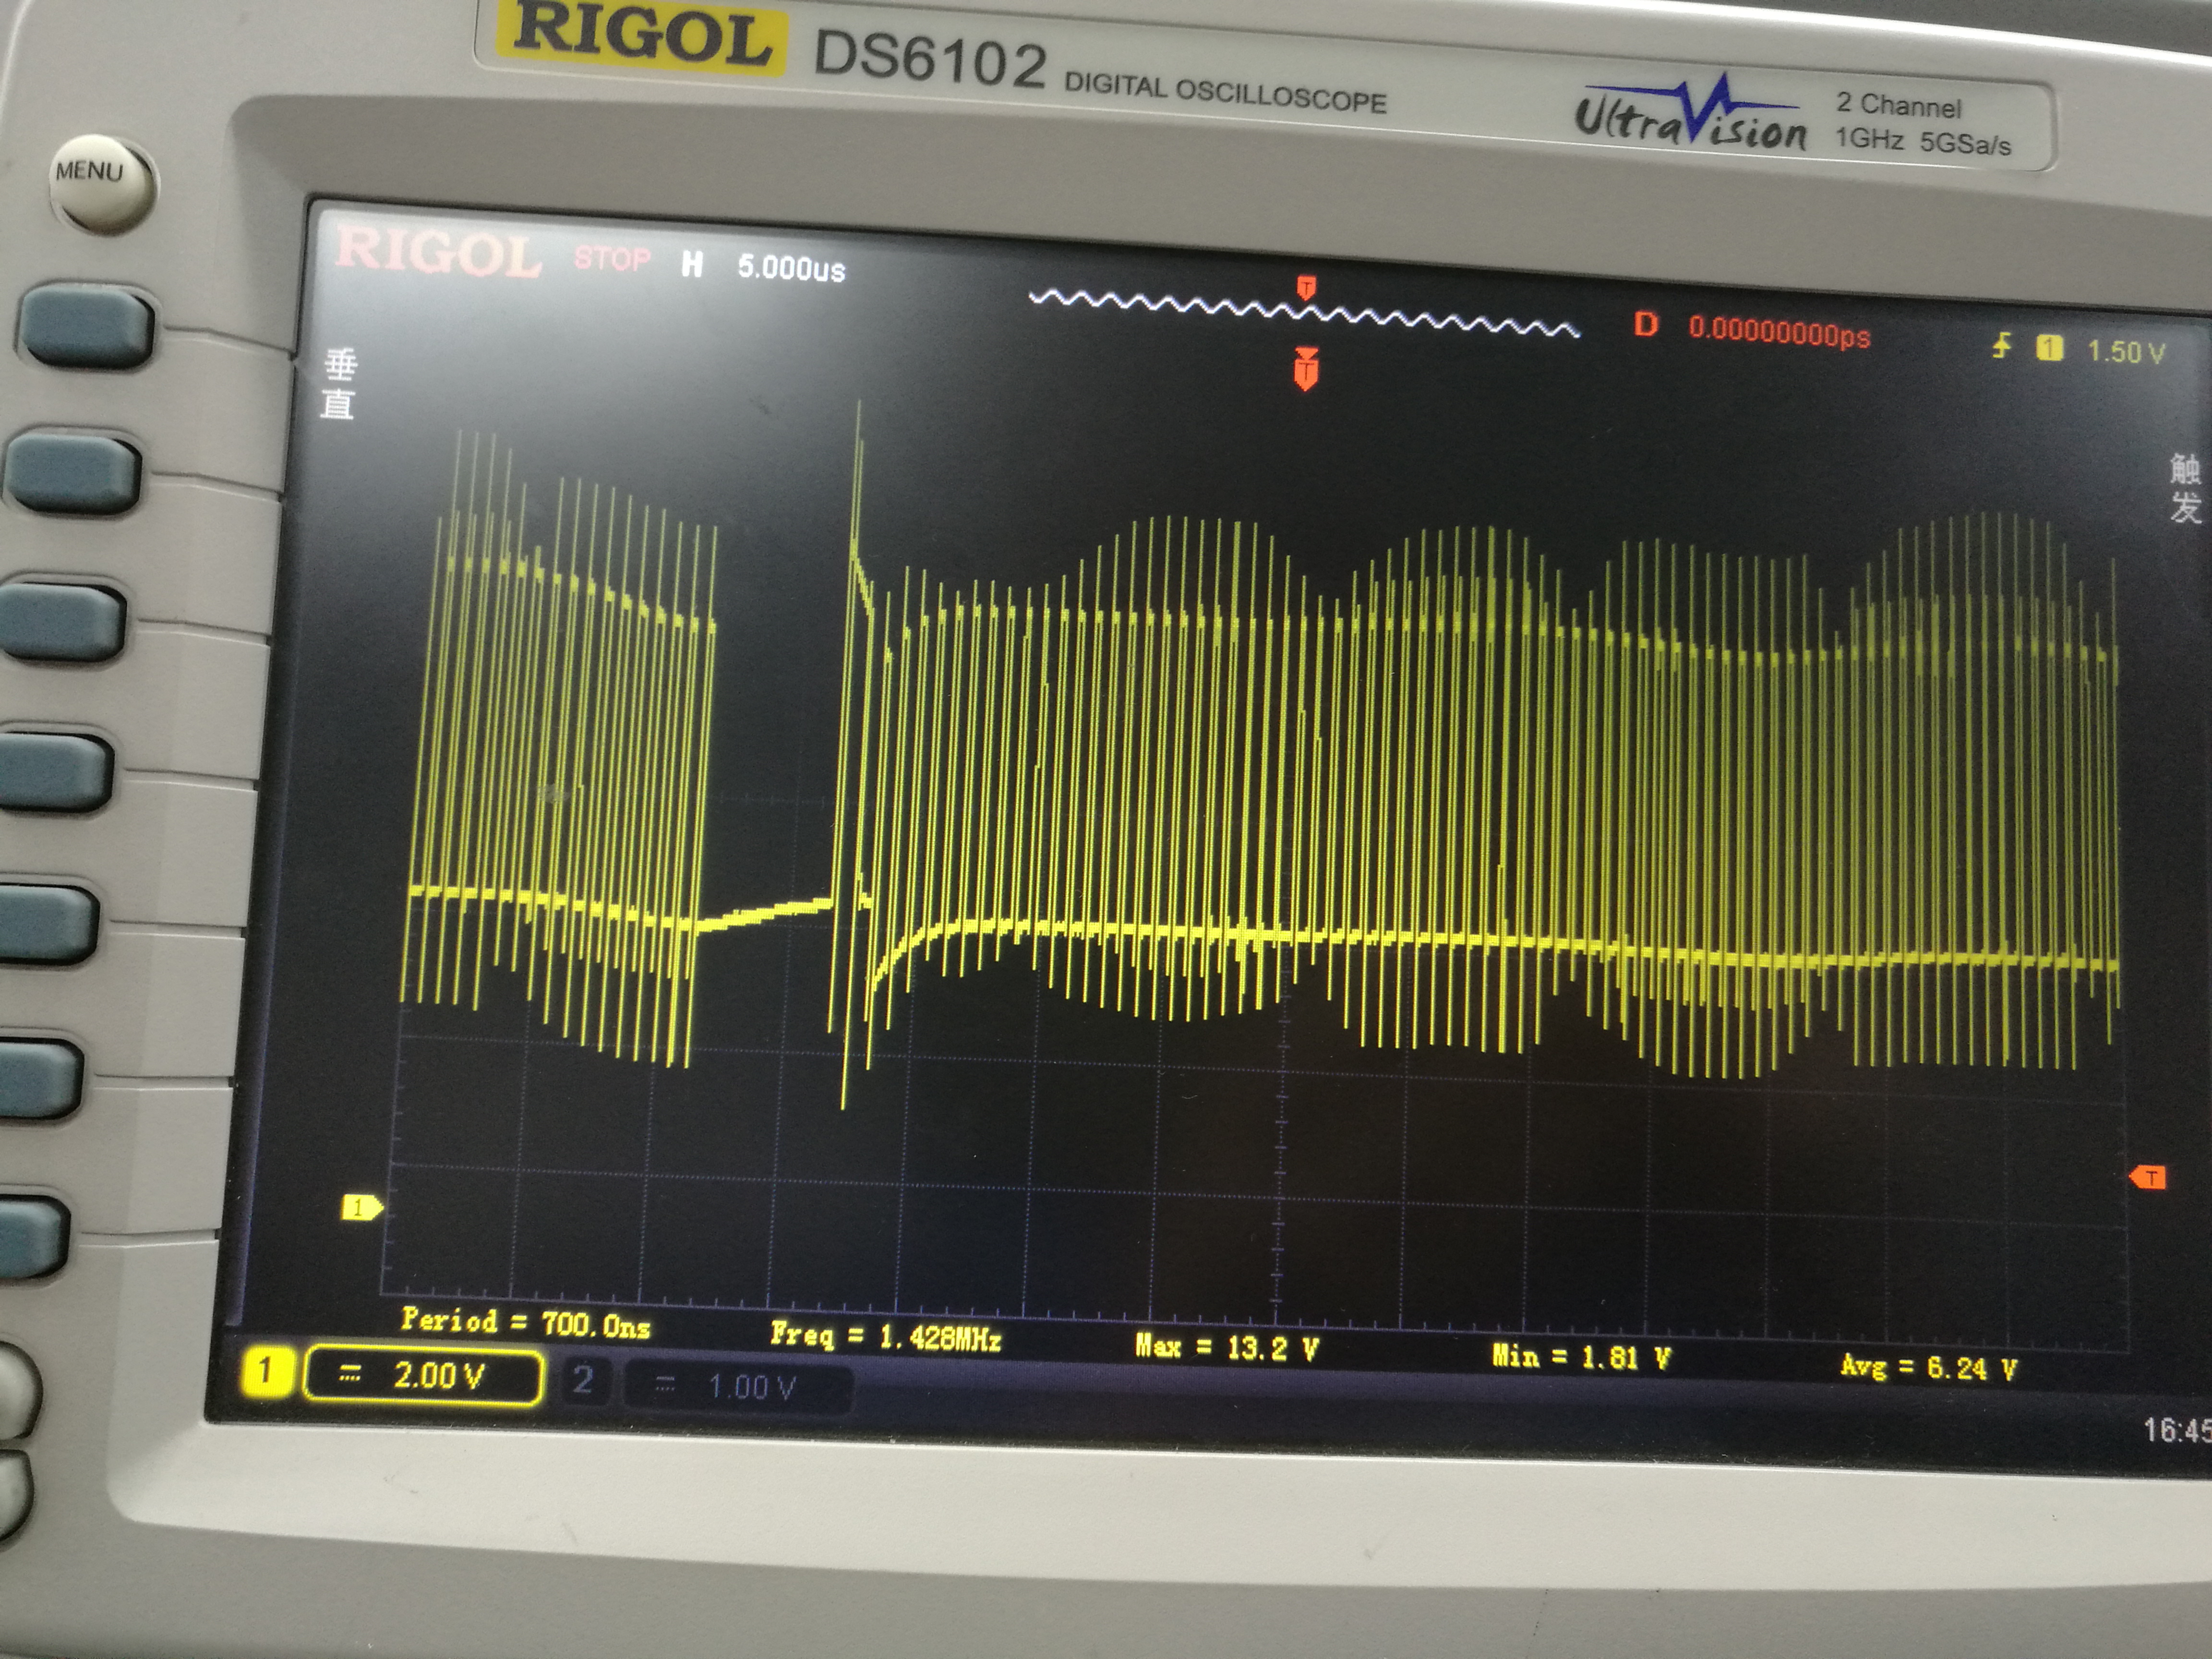
Task: Click the channel 1 ground marker
Action: (361, 1208)
